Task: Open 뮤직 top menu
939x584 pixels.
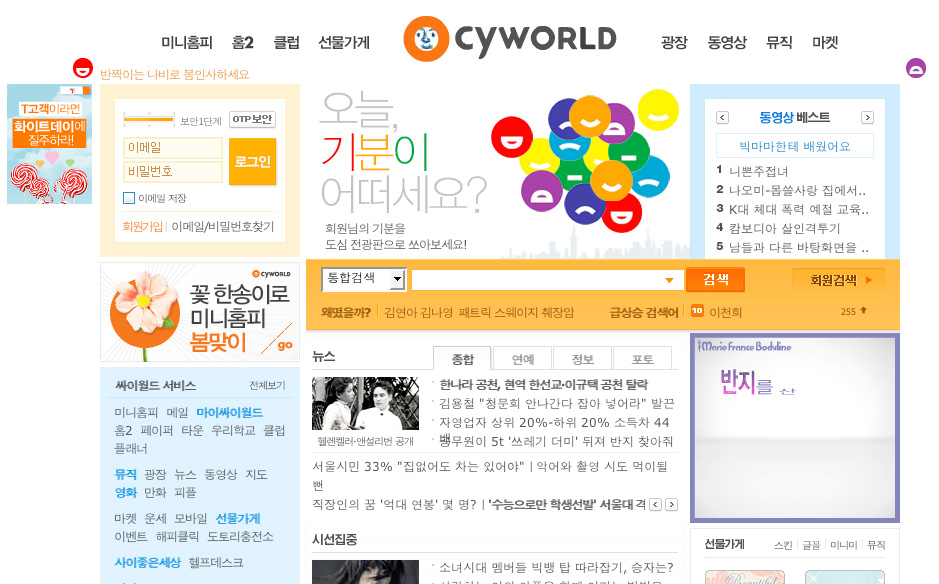Action: [x=779, y=43]
